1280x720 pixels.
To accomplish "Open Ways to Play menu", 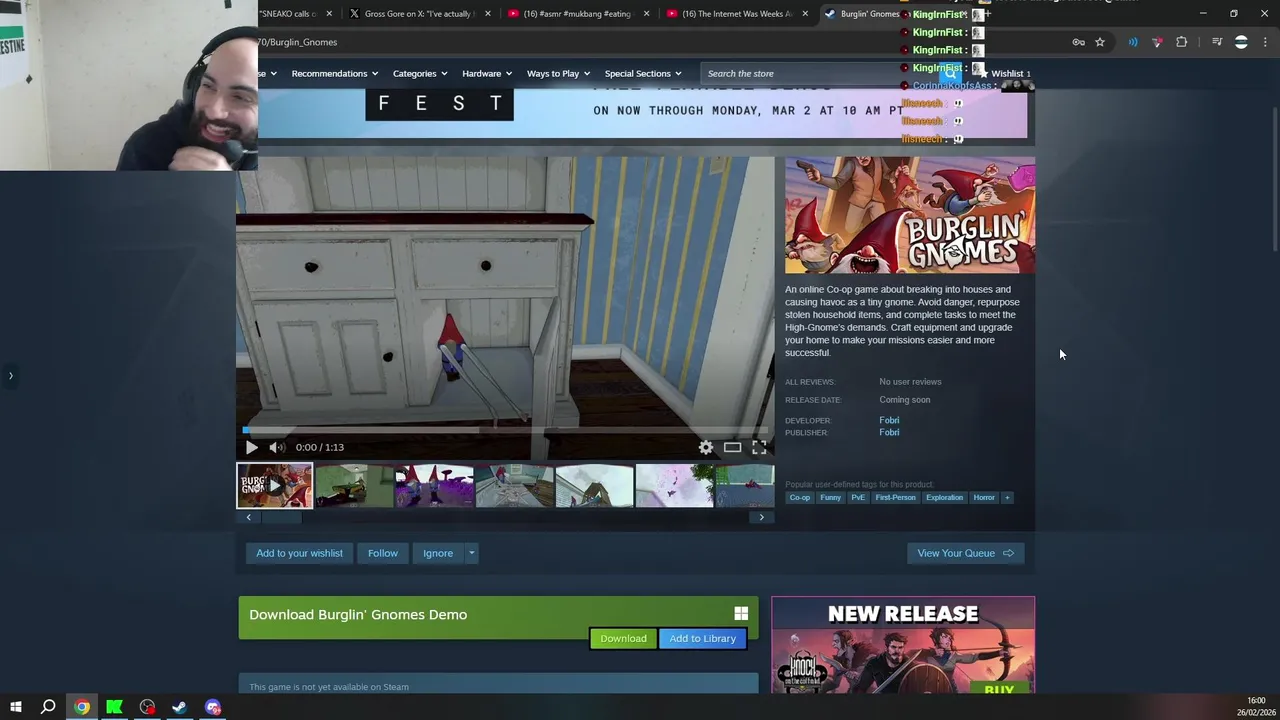I will (558, 73).
